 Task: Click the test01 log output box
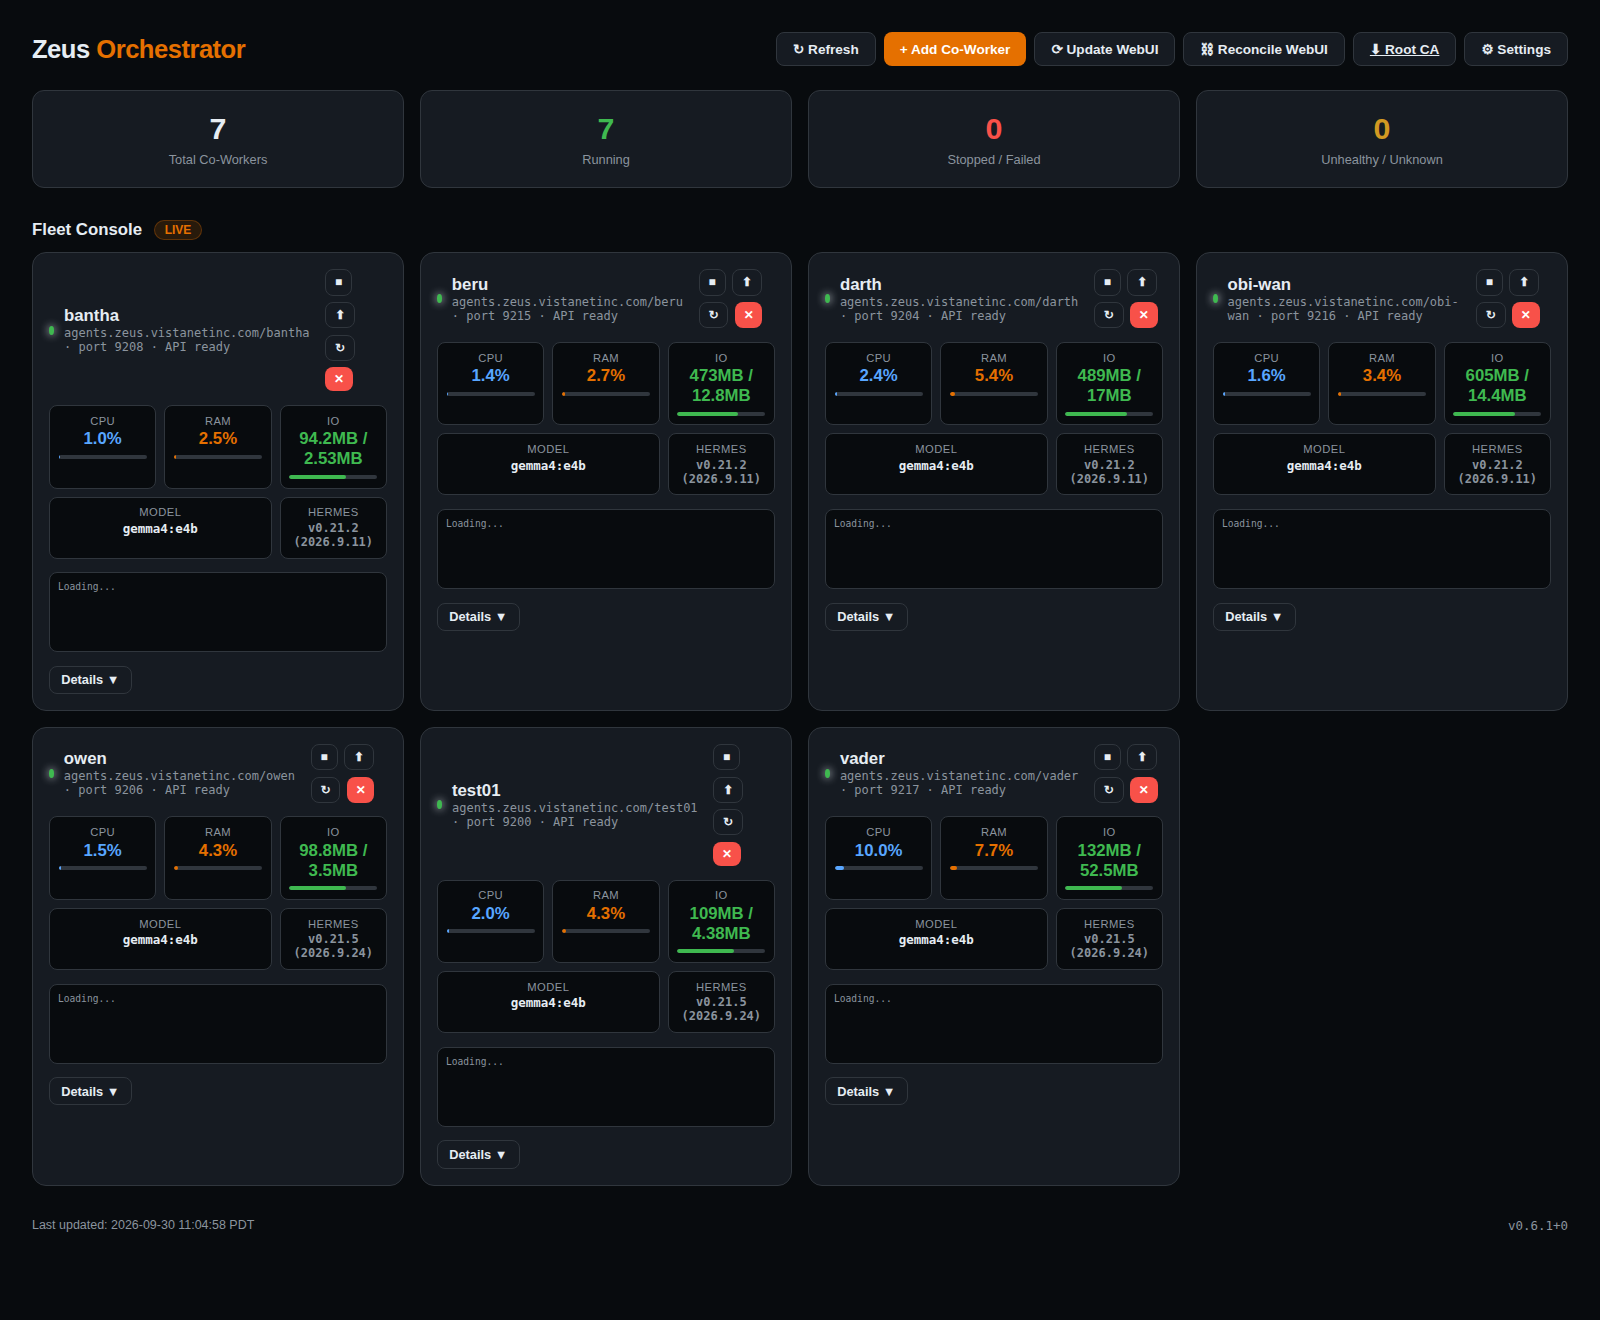[x=606, y=1087]
